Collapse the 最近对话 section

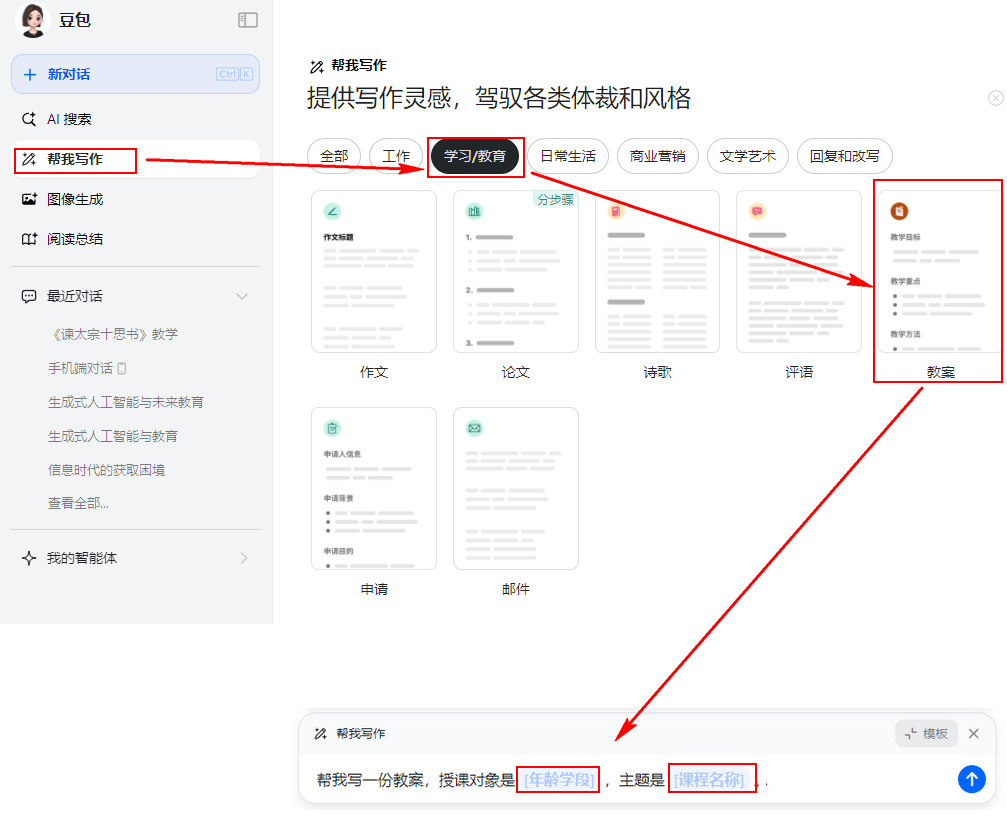[243, 296]
